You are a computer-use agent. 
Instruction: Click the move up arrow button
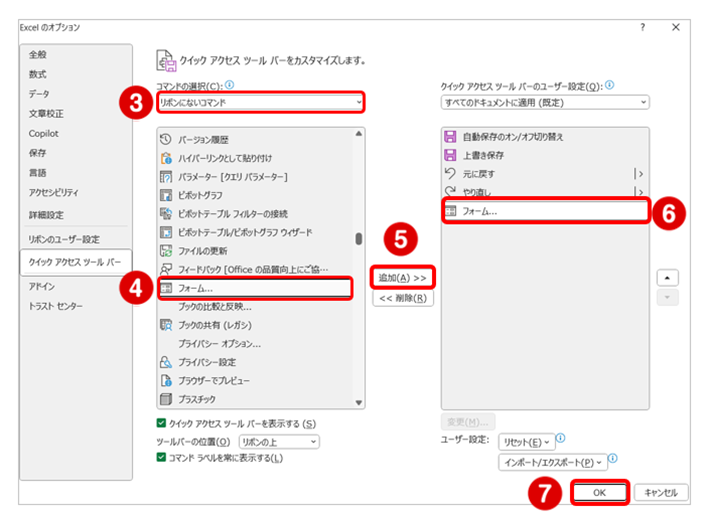[x=667, y=278]
